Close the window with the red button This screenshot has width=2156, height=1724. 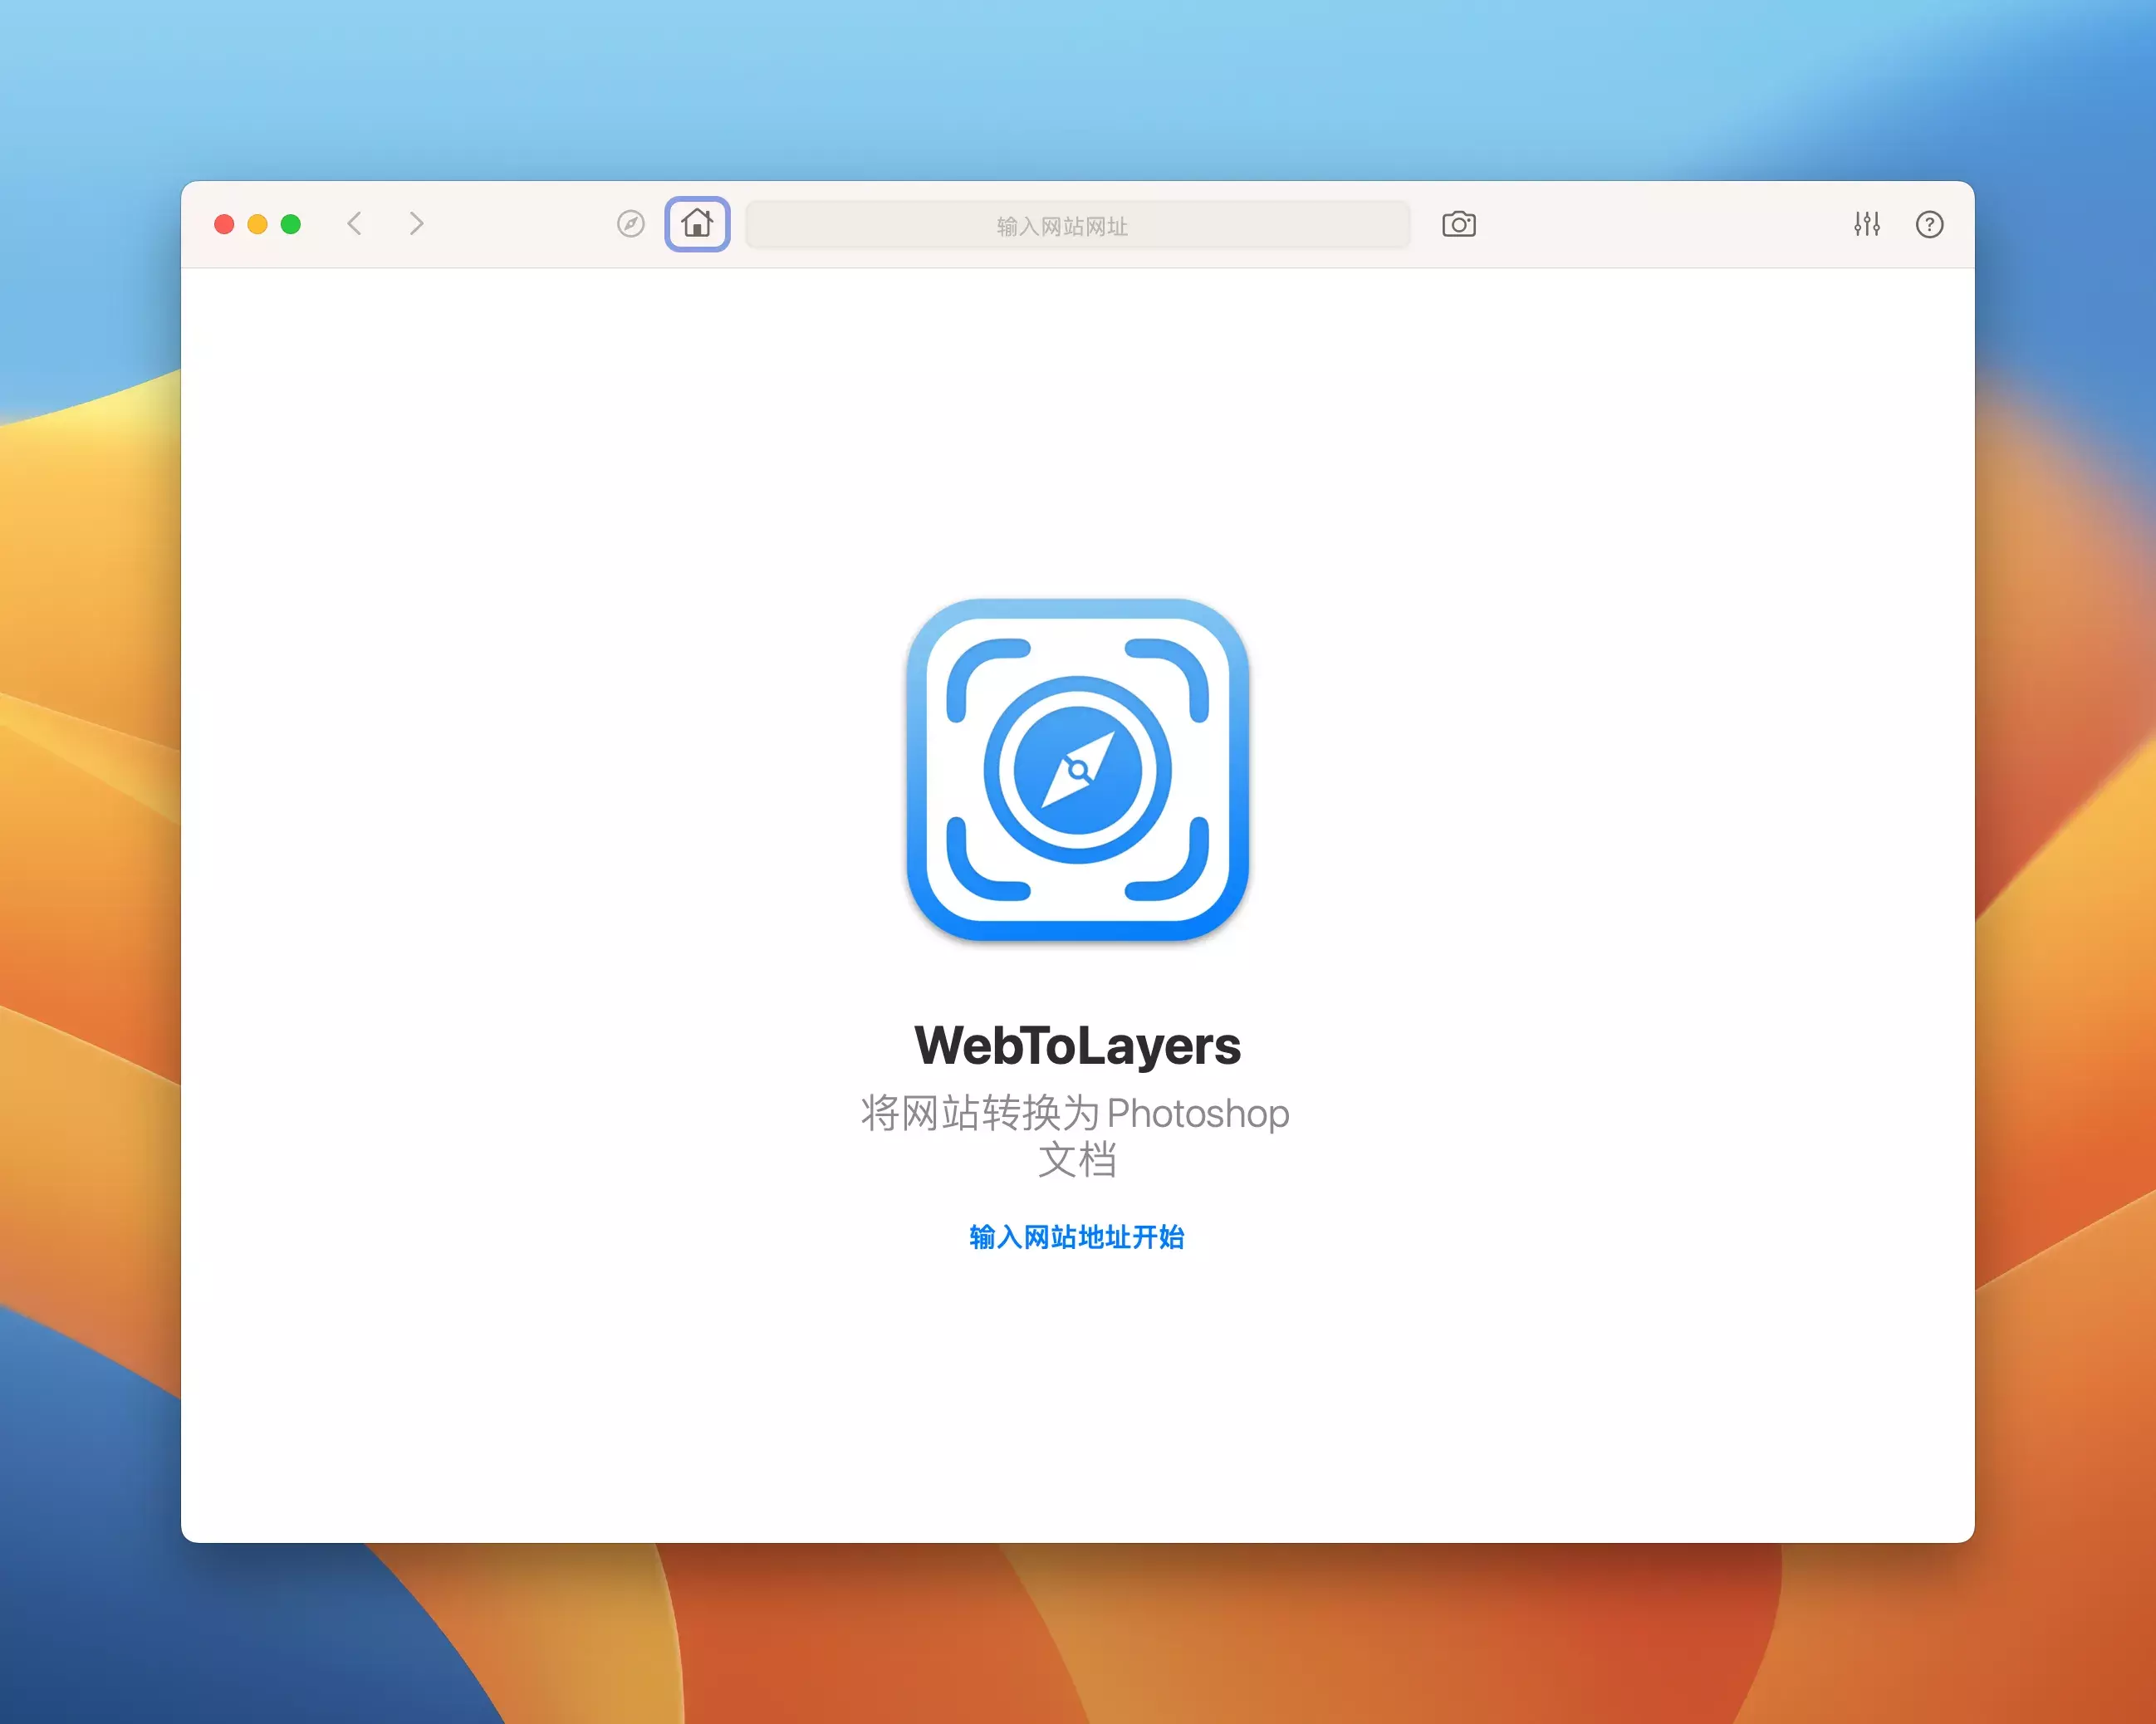[224, 224]
